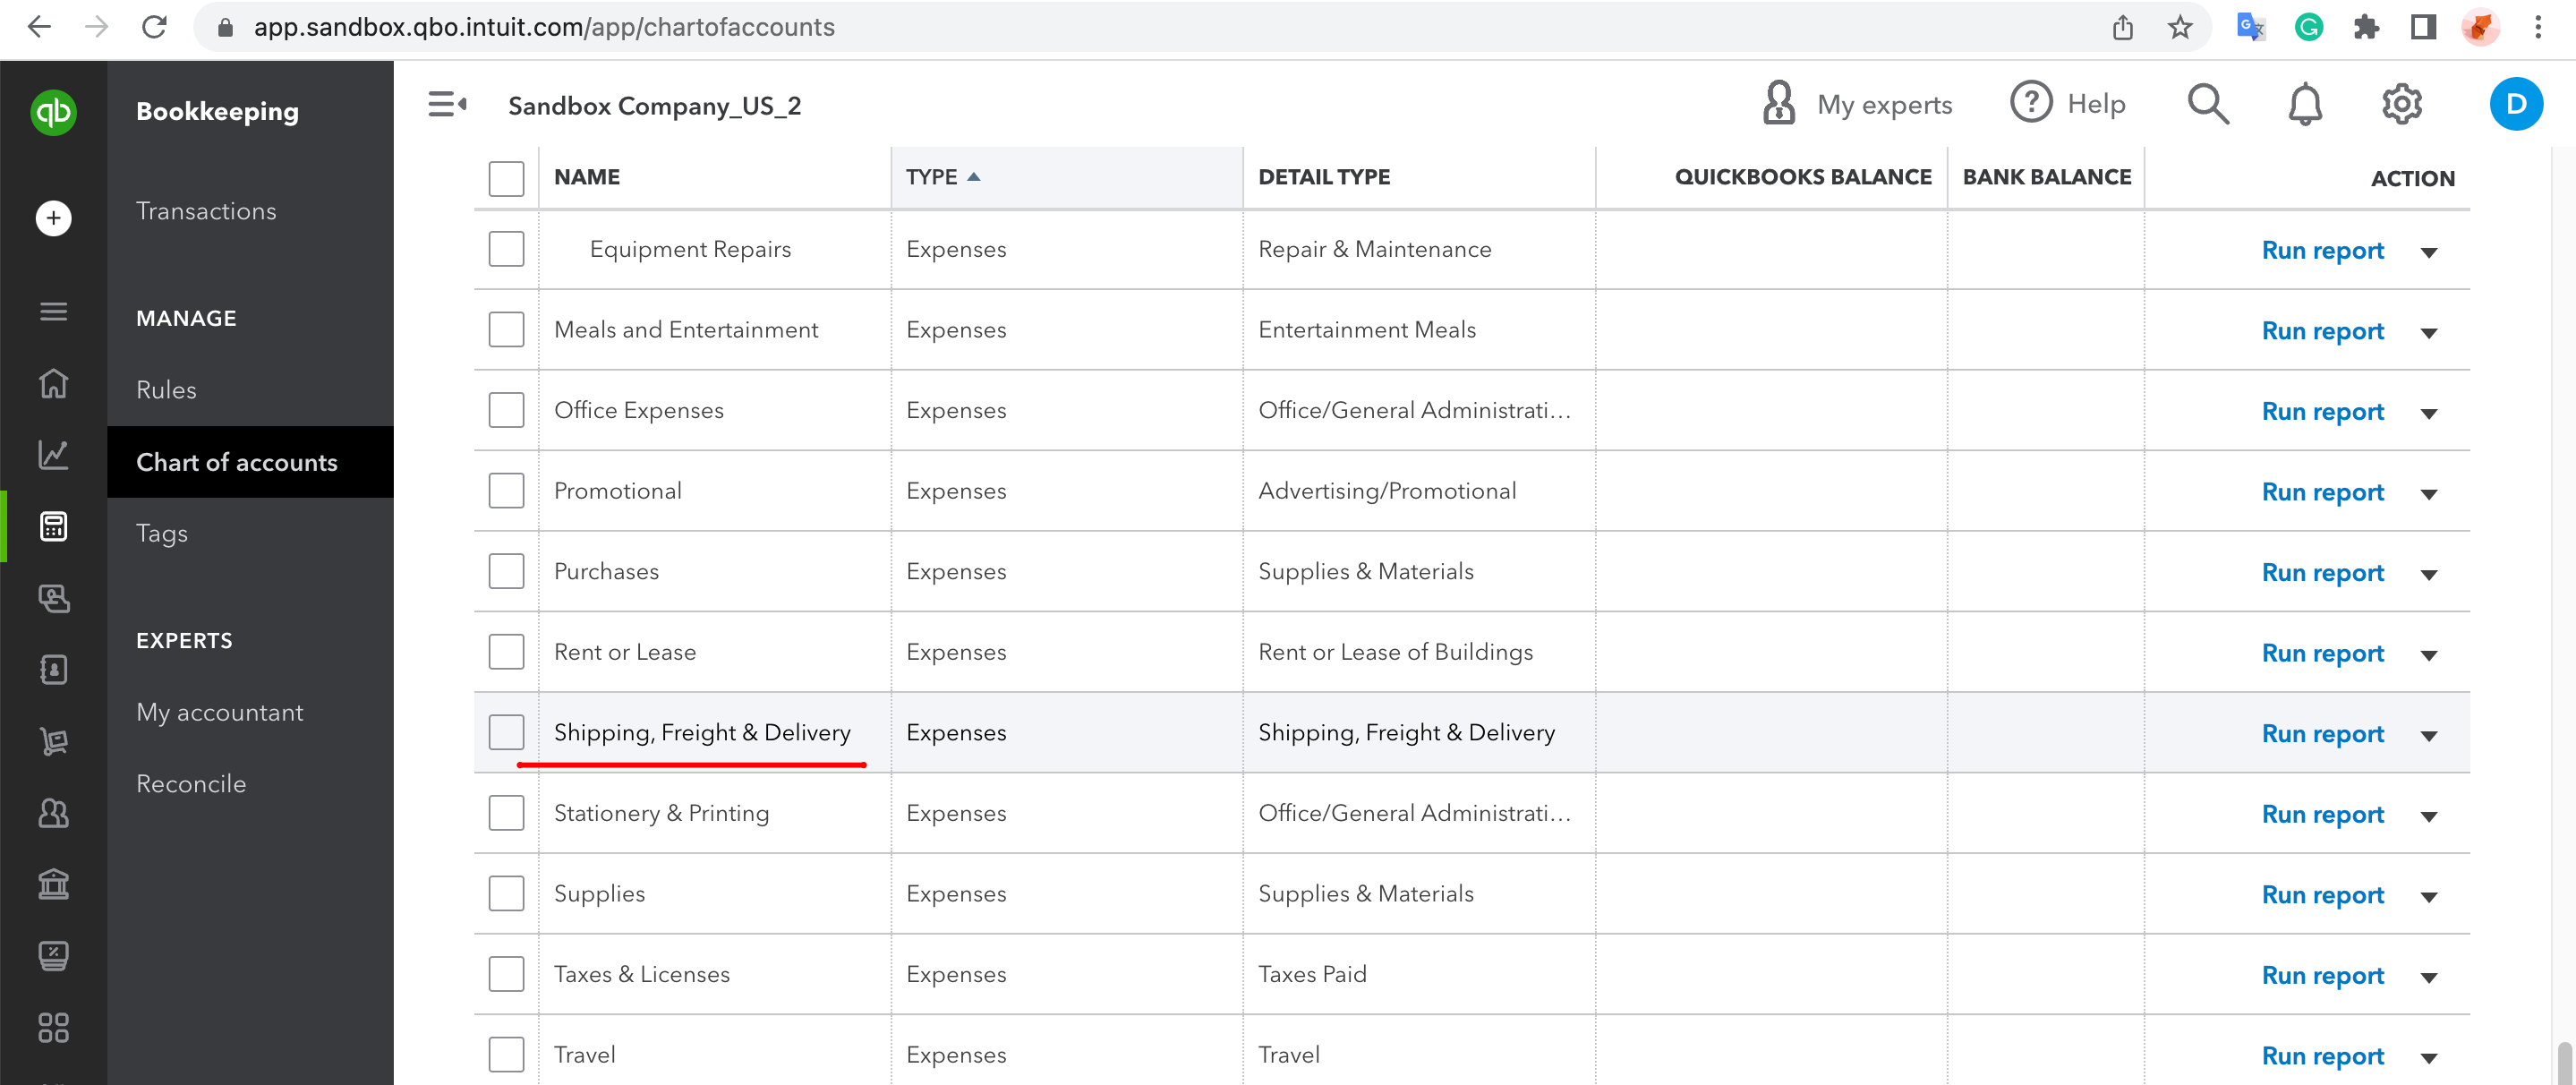This screenshot has width=2576, height=1085.
Task: Click the browser address bar URL
Action: point(544,27)
